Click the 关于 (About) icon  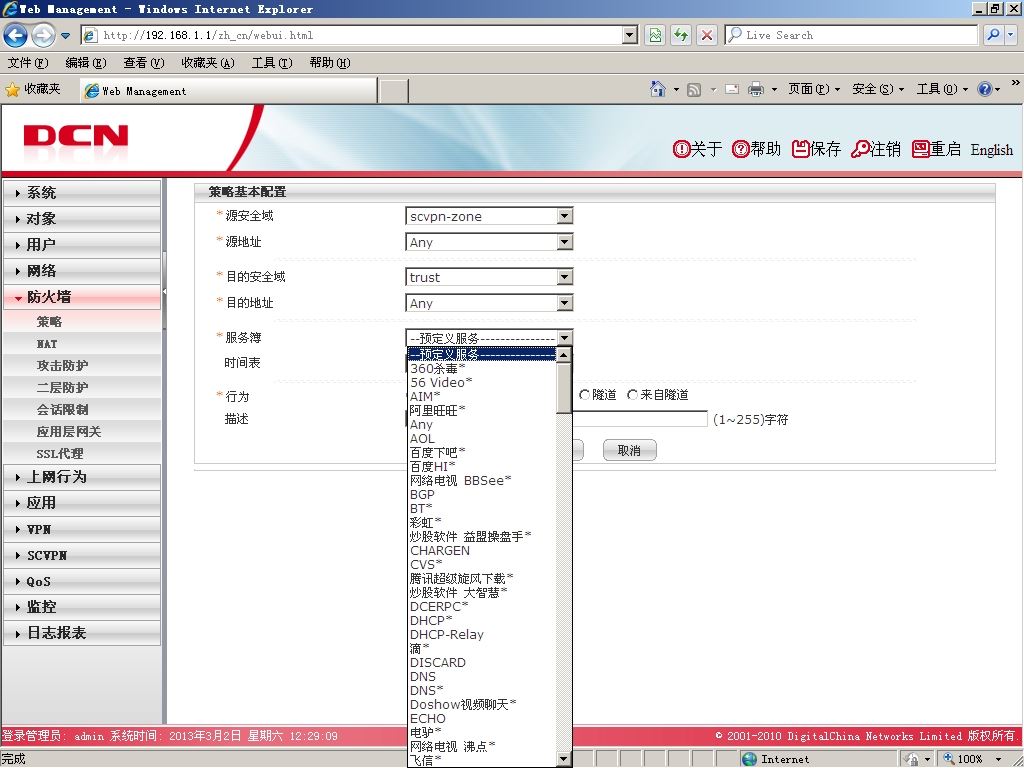tap(681, 150)
